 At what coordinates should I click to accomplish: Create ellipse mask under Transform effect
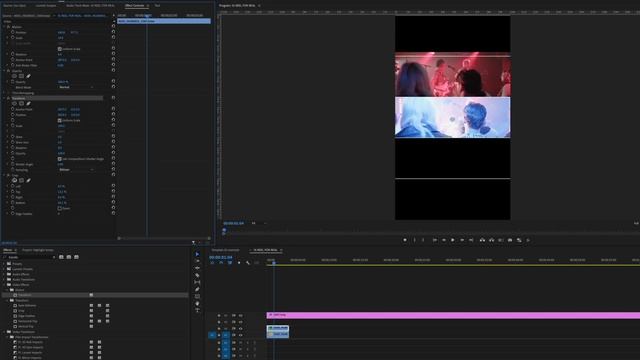pos(14,104)
